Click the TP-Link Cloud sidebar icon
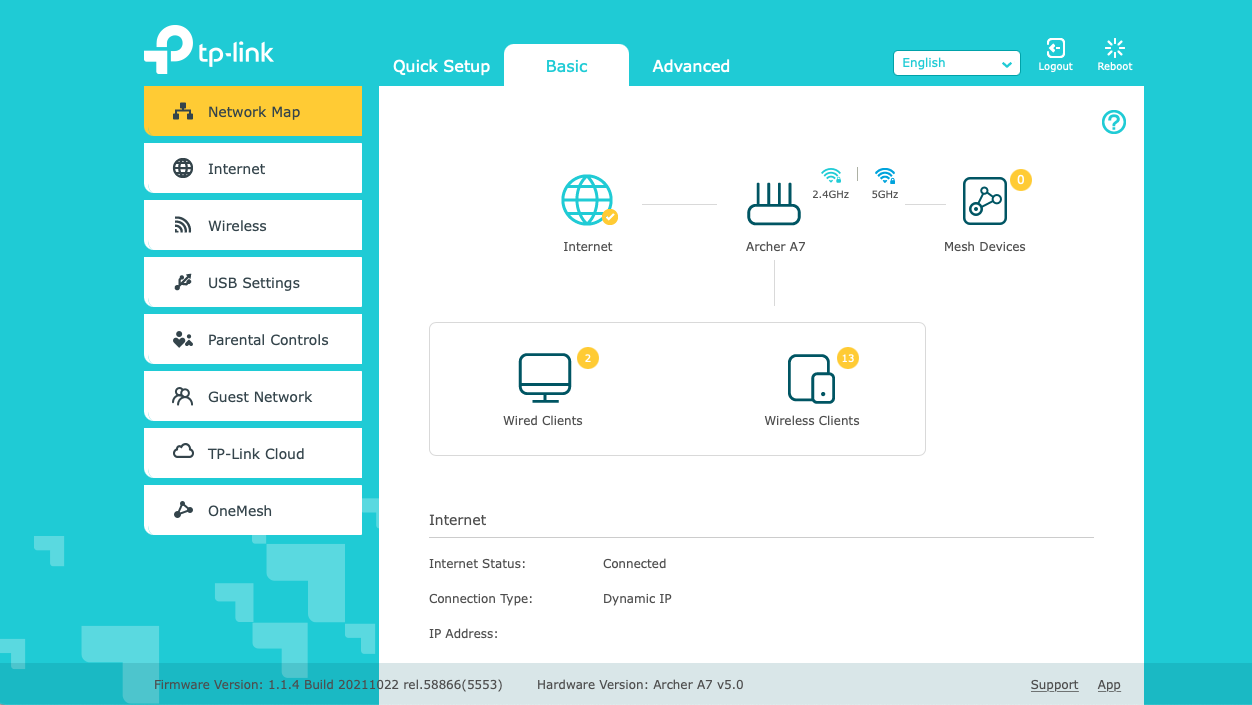Screen dimensions: 1252x705 pyautogui.click(x=183, y=452)
